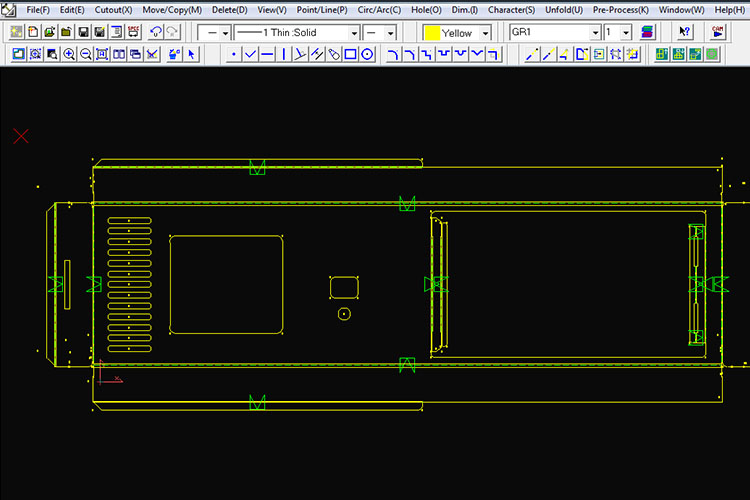Click the red X marker in drawing
The width and height of the screenshot is (750, 500).
click(x=21, y=136)
